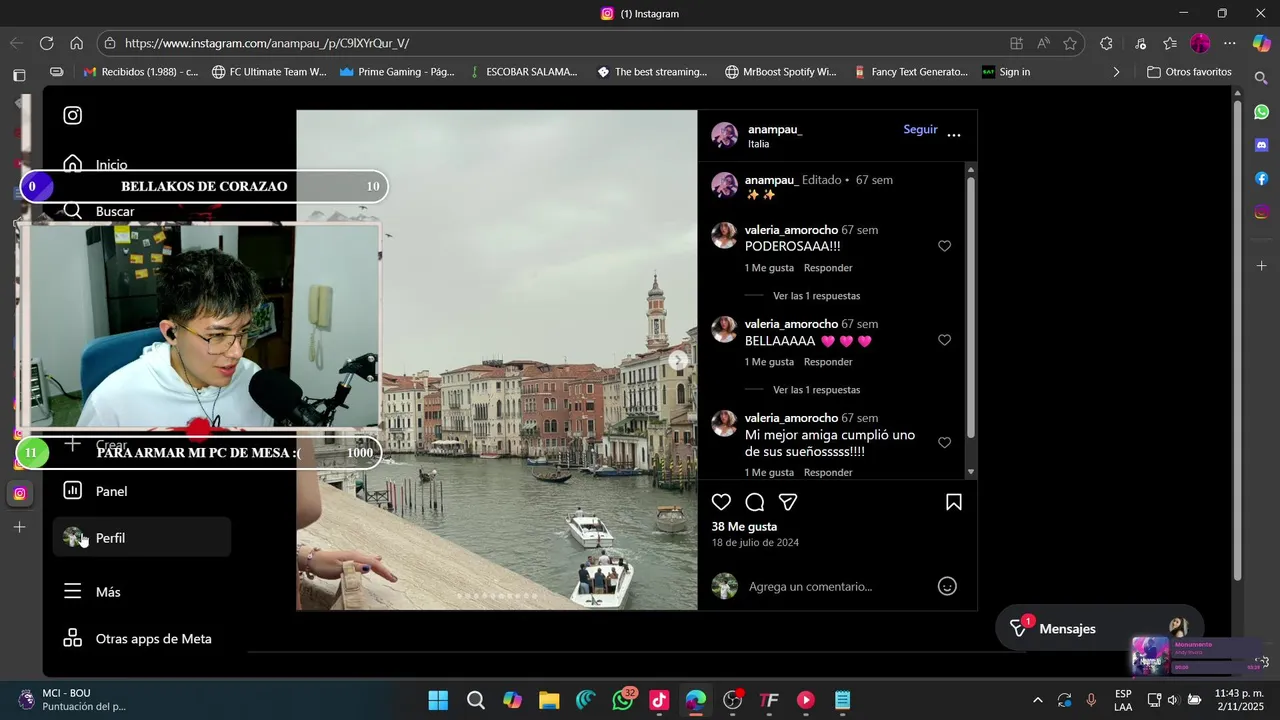
Task: Open the post options three-dot menu
Action: tap(954, 135)
